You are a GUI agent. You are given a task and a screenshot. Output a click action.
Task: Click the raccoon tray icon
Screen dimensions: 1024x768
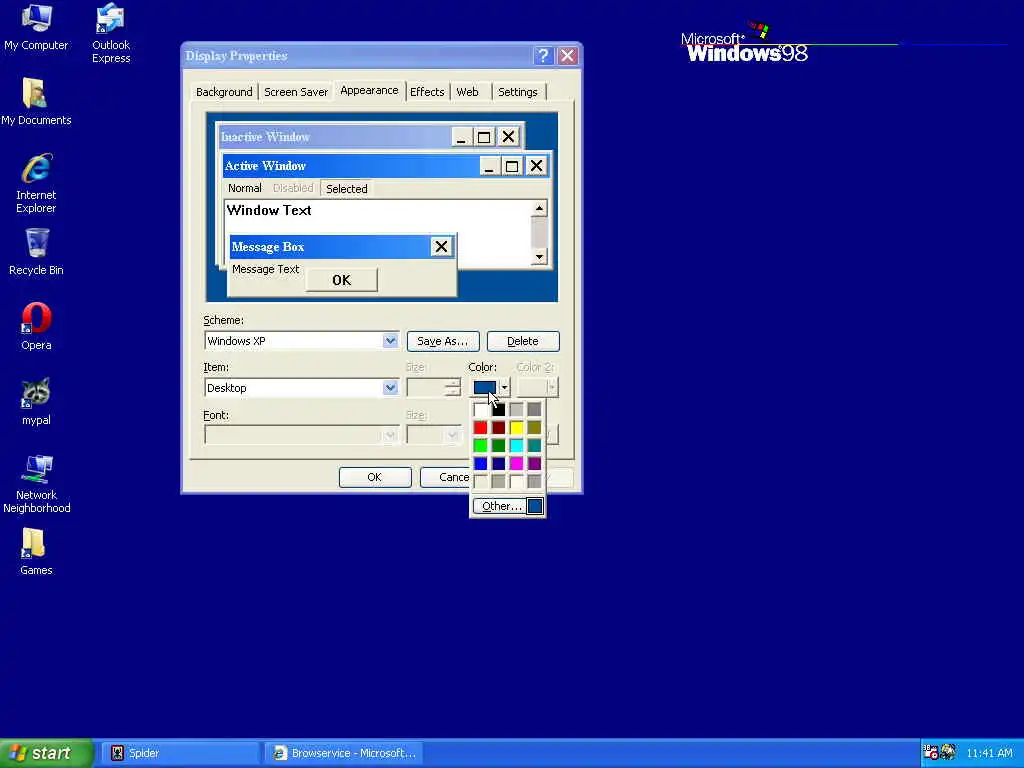click(x=948, y=752)
